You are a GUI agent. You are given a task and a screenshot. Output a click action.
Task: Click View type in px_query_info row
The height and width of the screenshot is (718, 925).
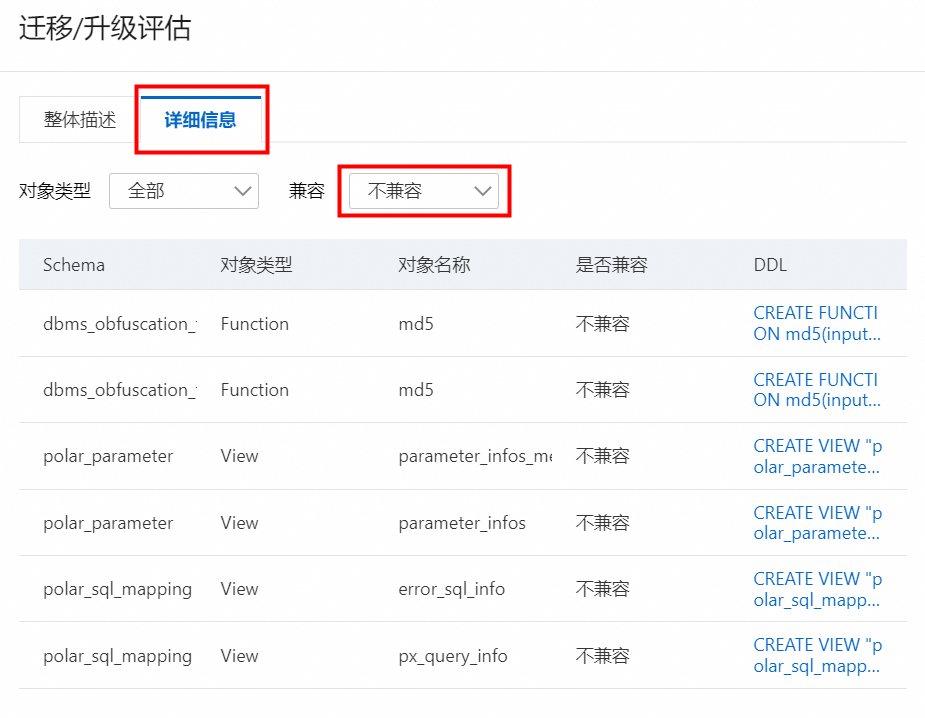[x=239, y=655]
